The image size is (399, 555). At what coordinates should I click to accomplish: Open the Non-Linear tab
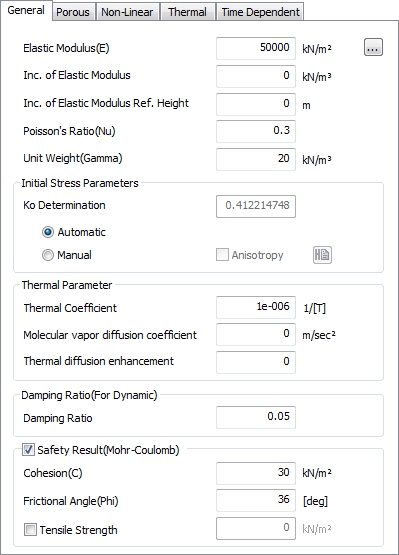[127, 12]
